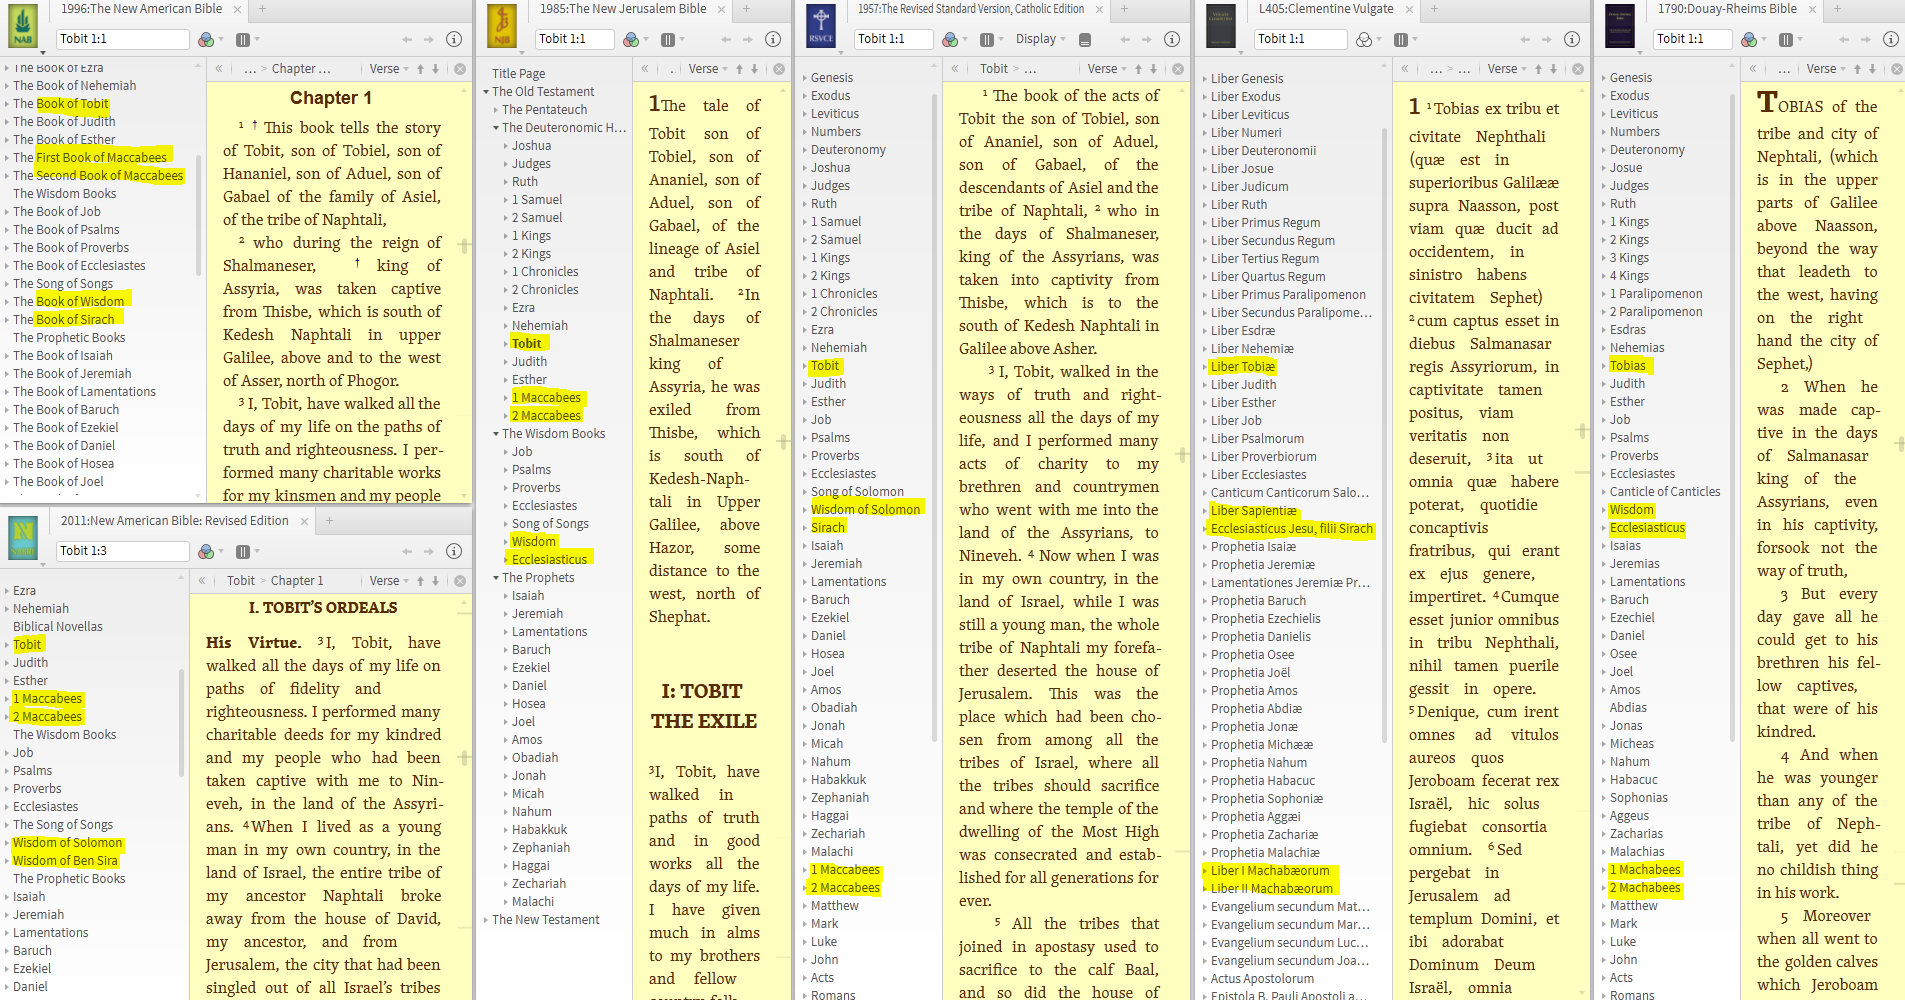1905x1000 pixels.
Task: Show information panel for New American Bible
Action: click(453, 39)
